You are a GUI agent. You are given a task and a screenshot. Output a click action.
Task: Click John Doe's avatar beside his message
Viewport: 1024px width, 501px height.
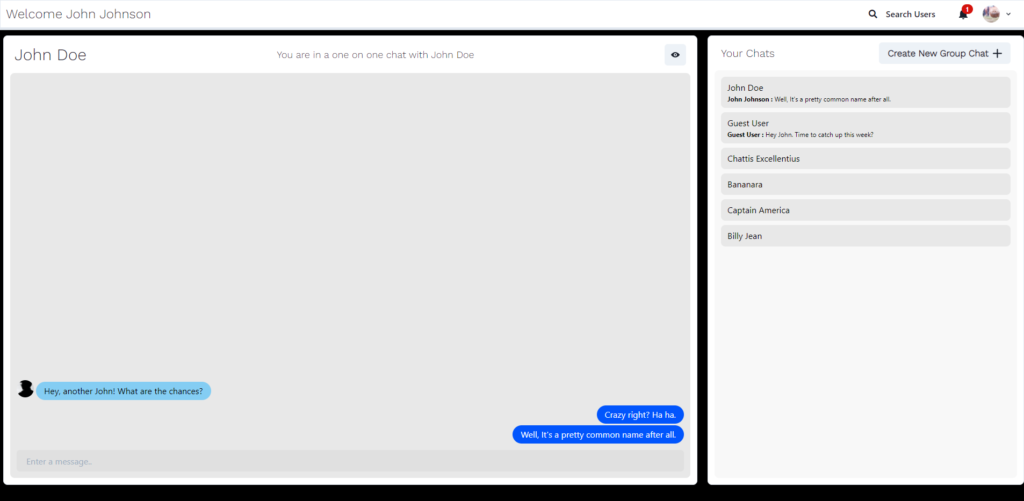25,389
